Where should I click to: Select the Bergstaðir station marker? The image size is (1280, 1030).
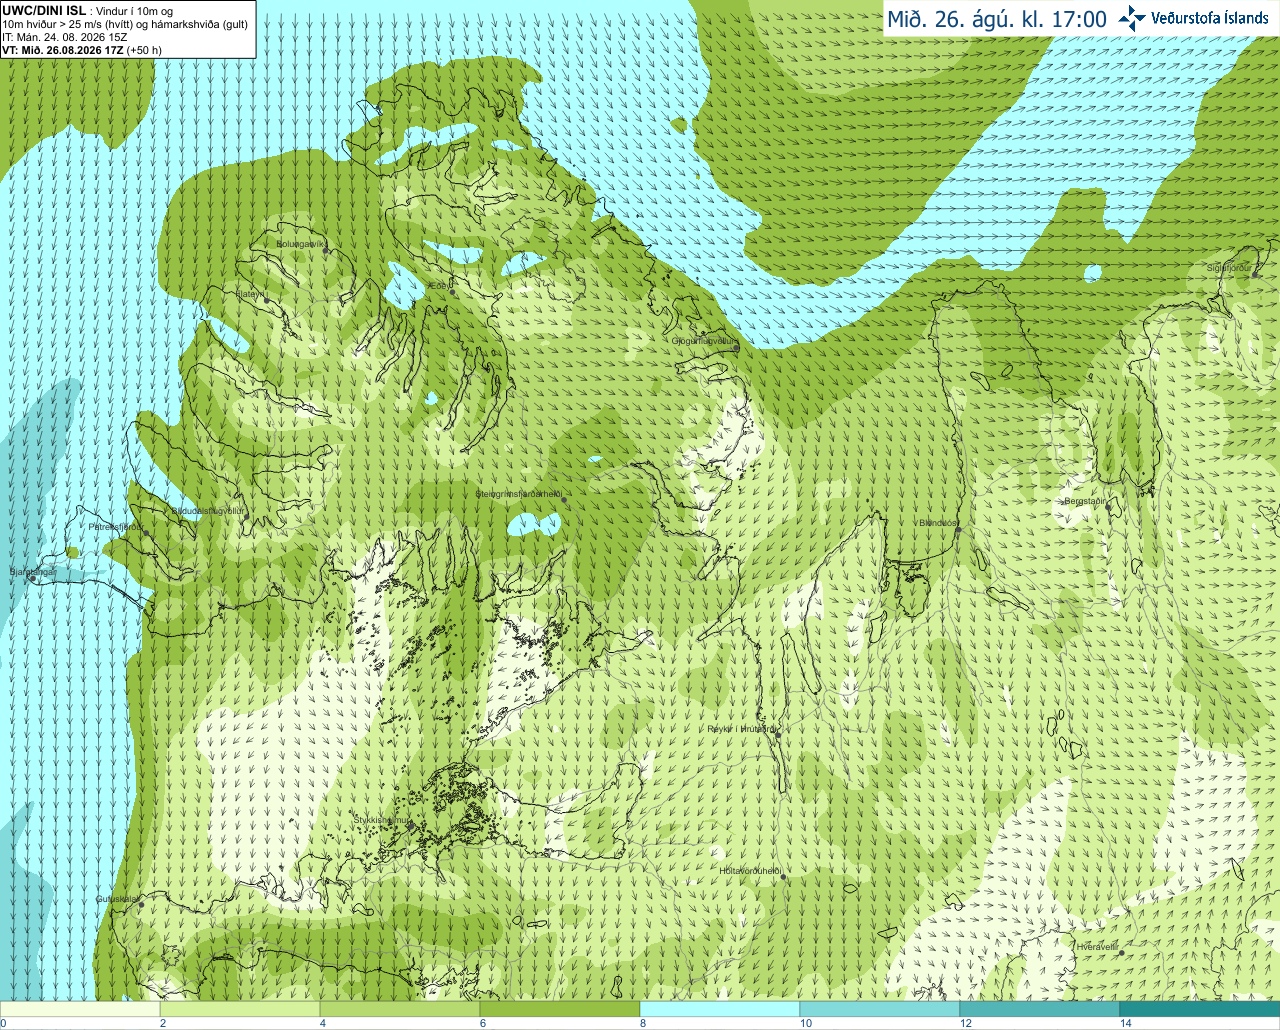1108,508
